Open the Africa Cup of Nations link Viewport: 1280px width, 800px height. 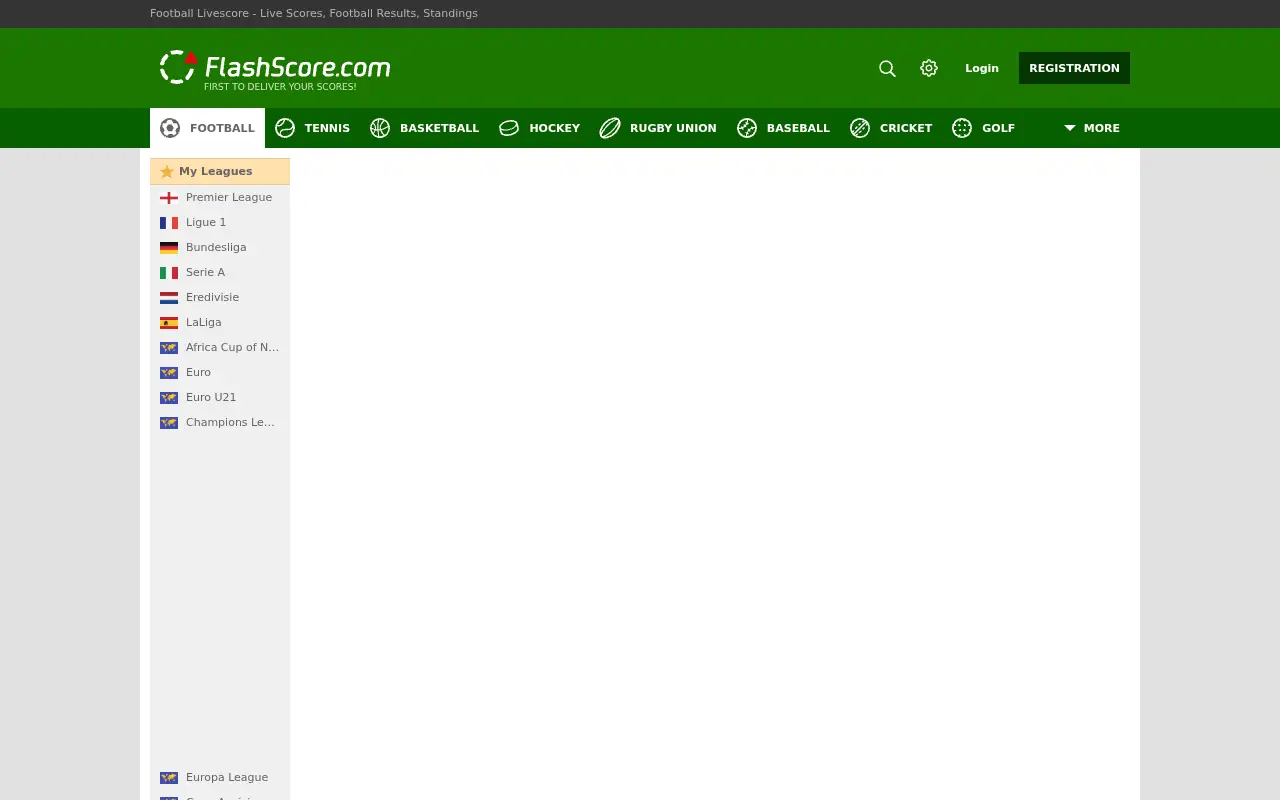[232, 347]
